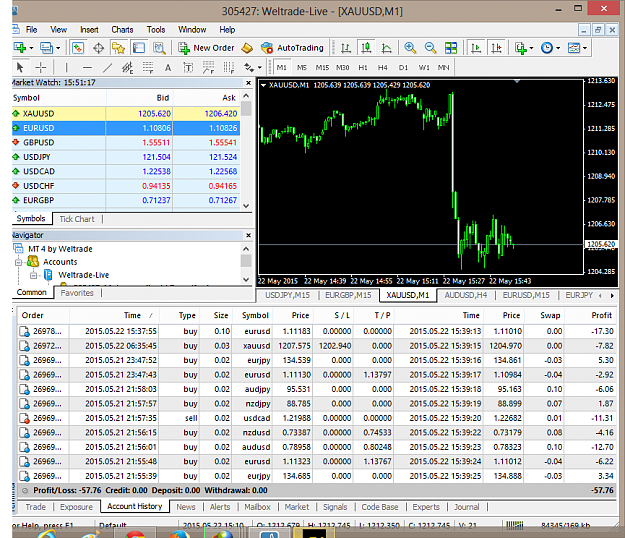625x538 pixels.
Task: Select the Crosshair tool
Action: tap(40, 68)
